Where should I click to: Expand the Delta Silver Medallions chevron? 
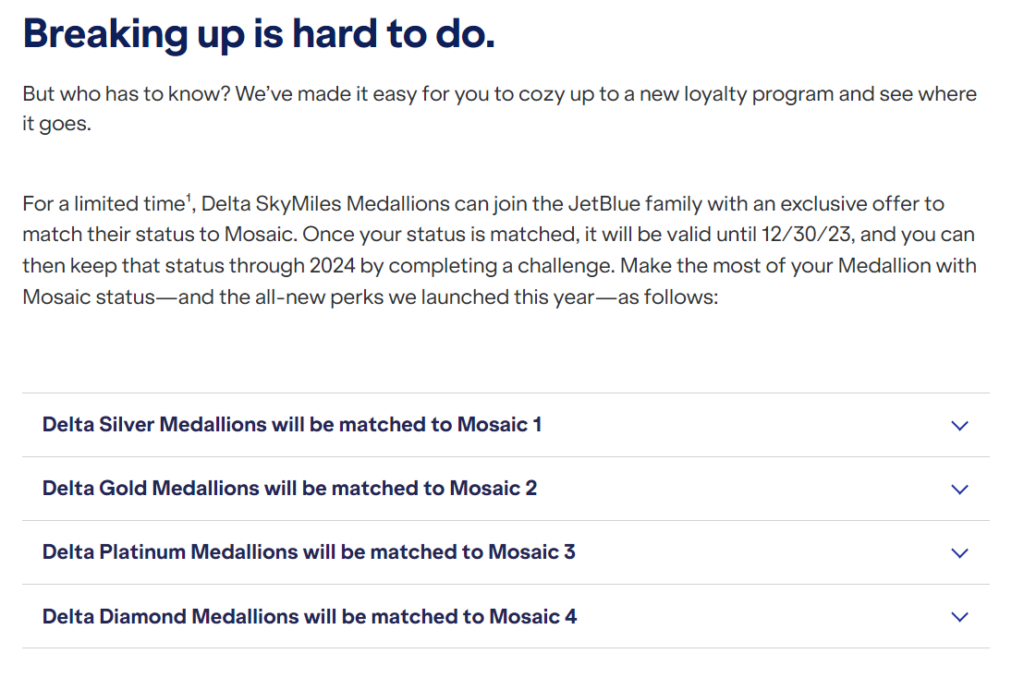[959, 426]
